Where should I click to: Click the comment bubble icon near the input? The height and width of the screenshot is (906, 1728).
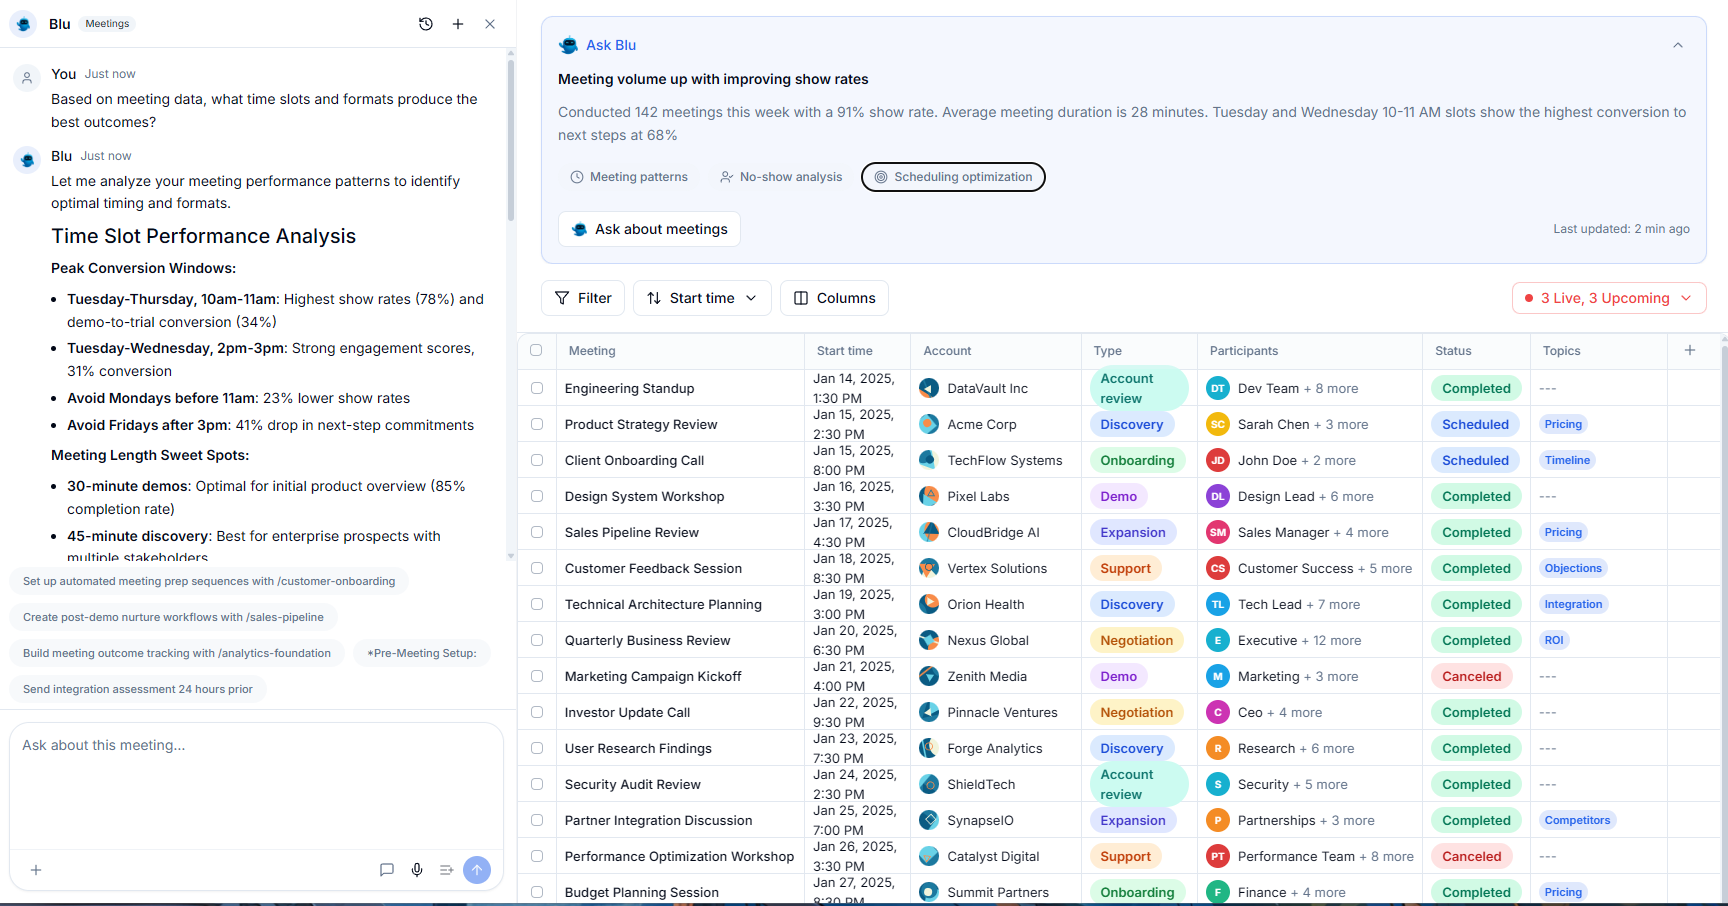click(x=386, y=870)
